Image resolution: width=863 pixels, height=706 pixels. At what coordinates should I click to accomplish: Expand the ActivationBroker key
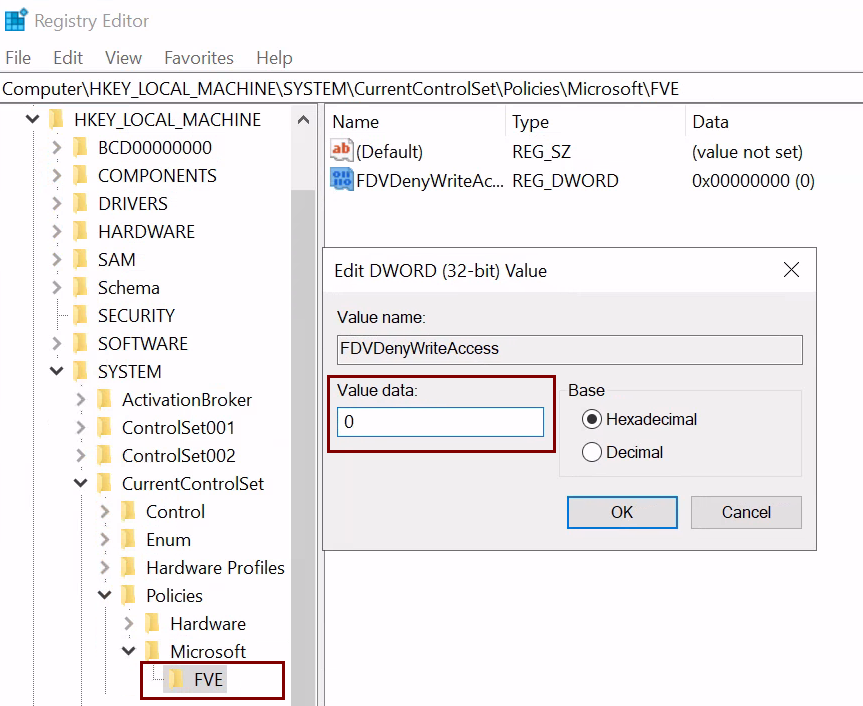point(81,399)
